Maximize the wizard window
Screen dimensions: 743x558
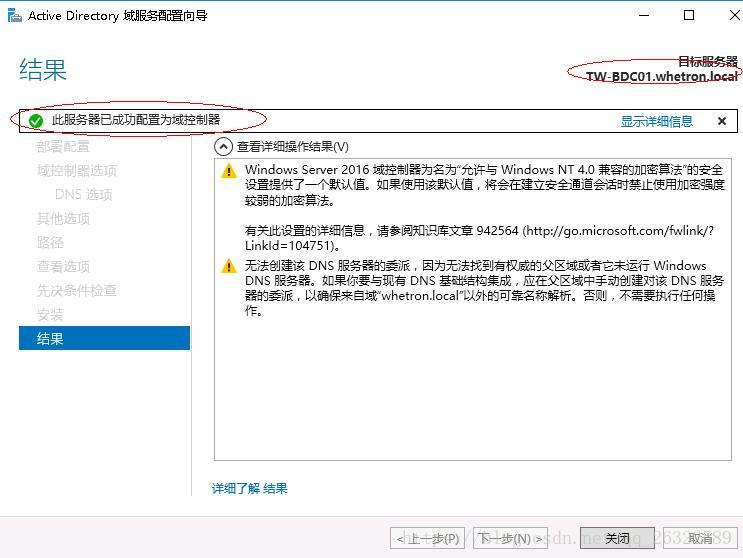click(x=689, y=15)
